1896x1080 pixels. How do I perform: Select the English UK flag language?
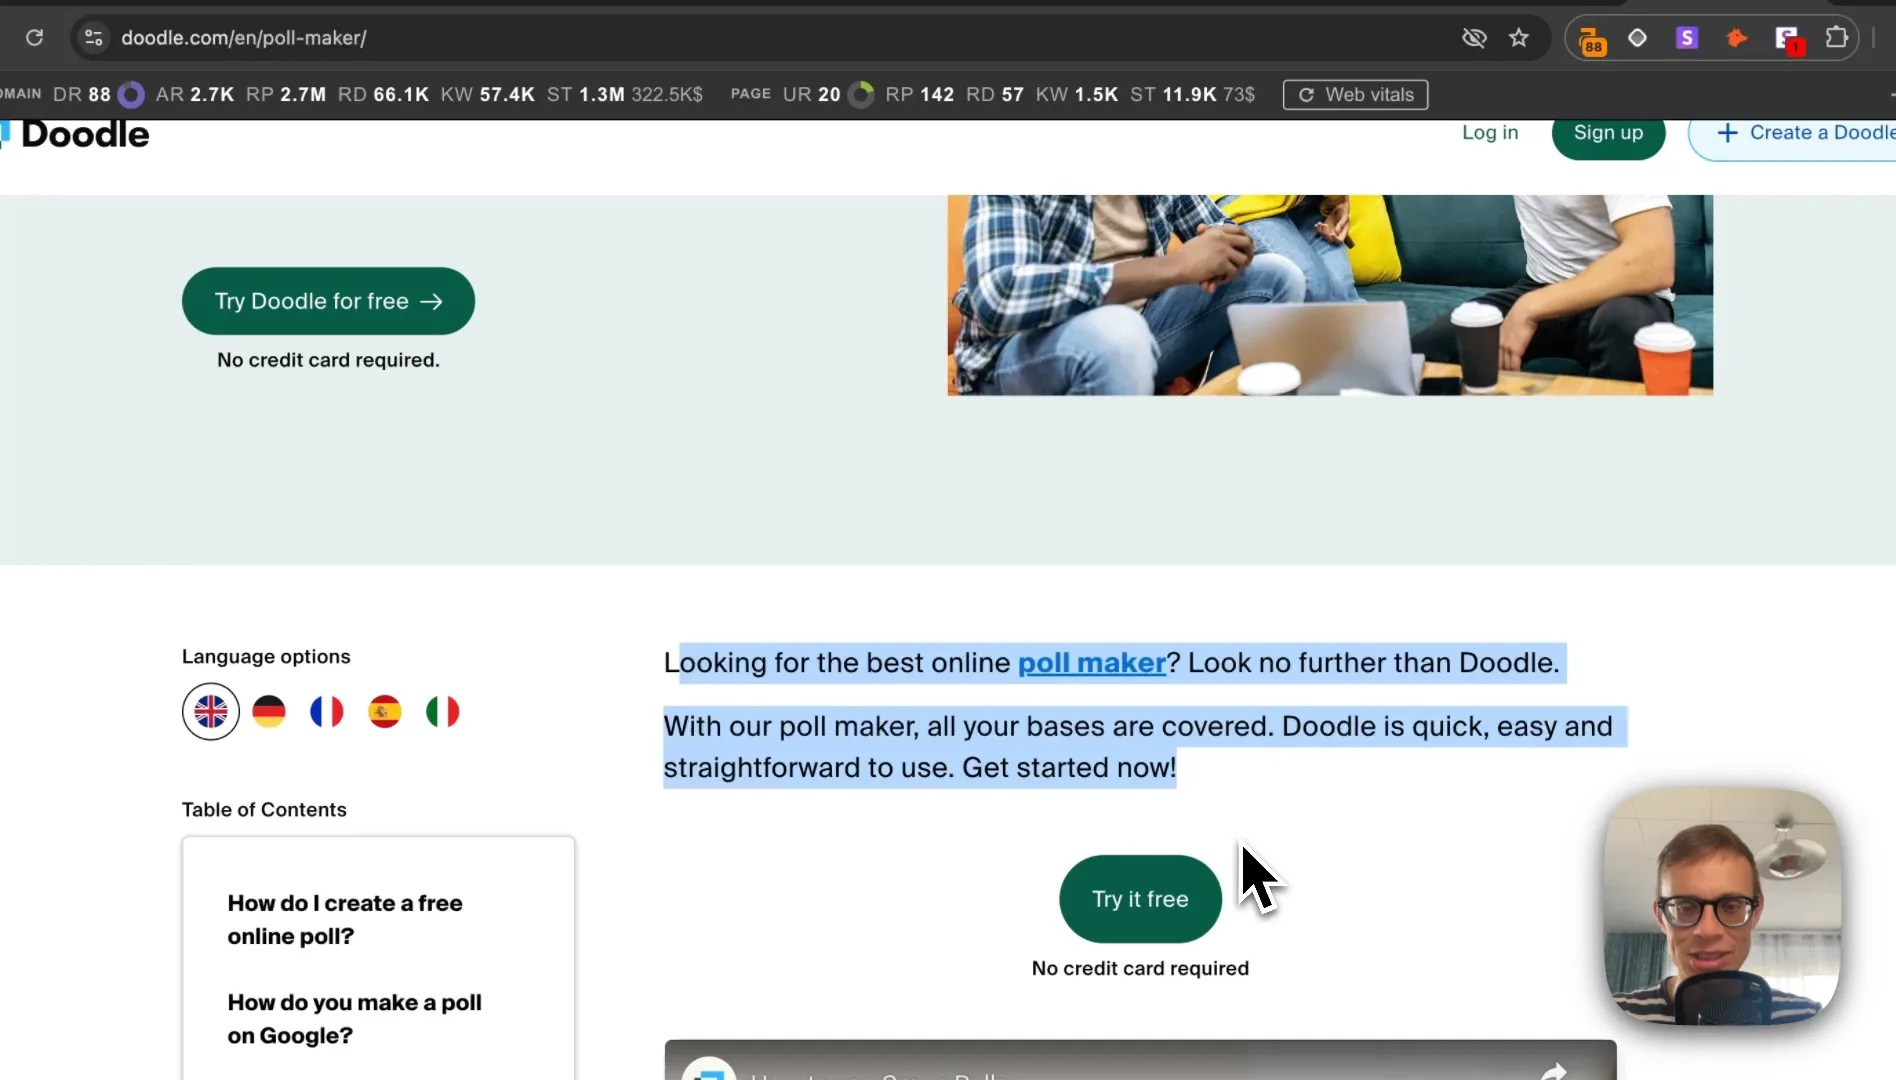click(211, 712)
